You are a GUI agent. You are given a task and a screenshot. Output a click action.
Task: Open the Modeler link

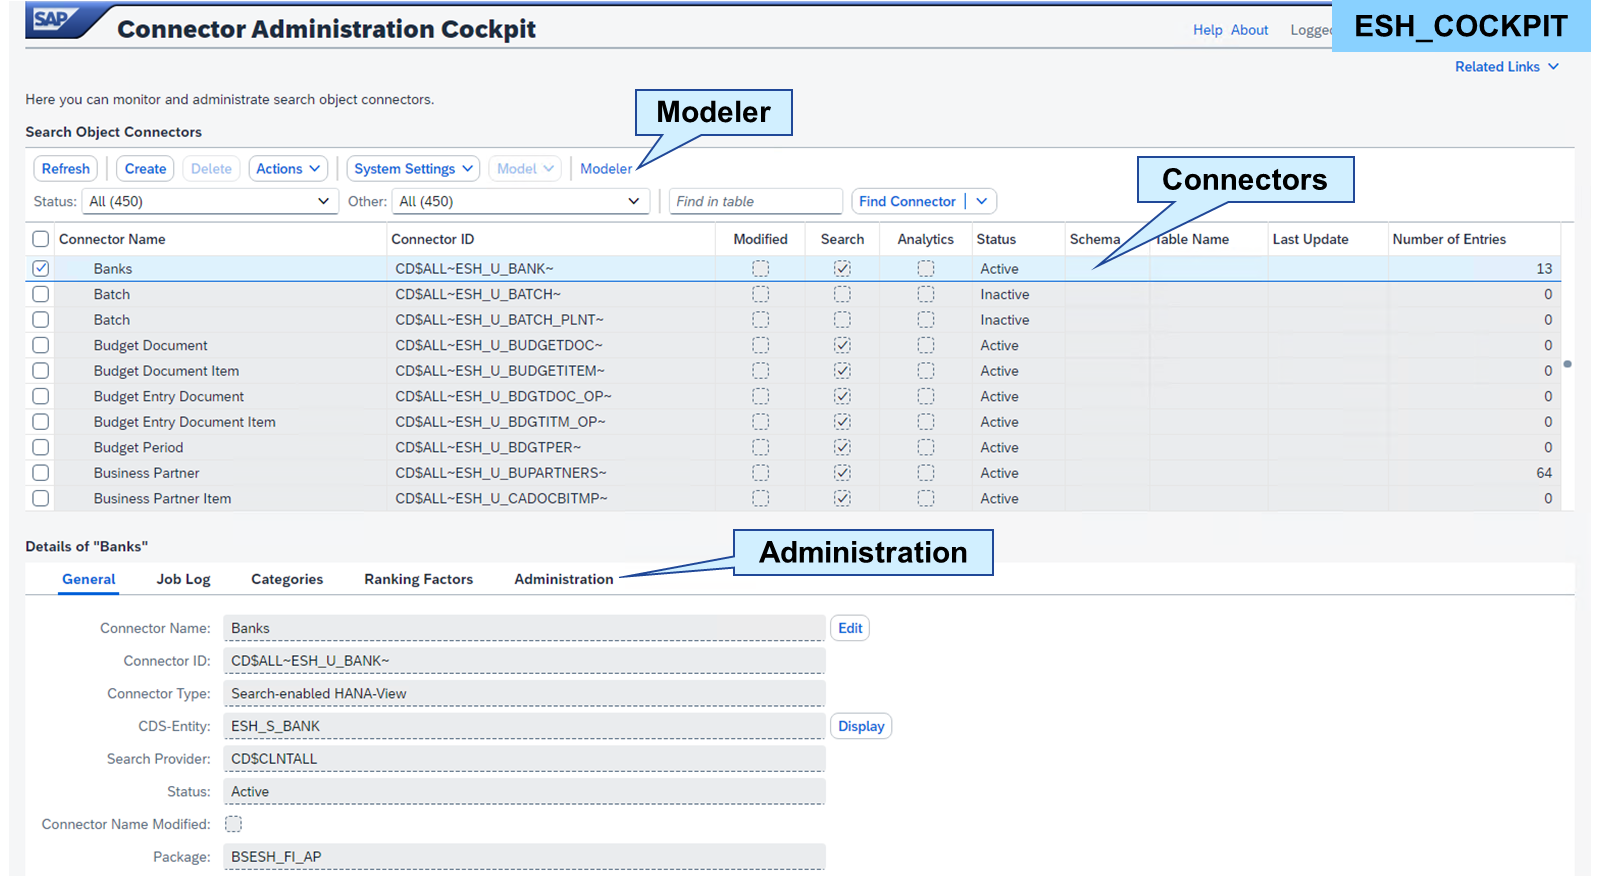606,169
